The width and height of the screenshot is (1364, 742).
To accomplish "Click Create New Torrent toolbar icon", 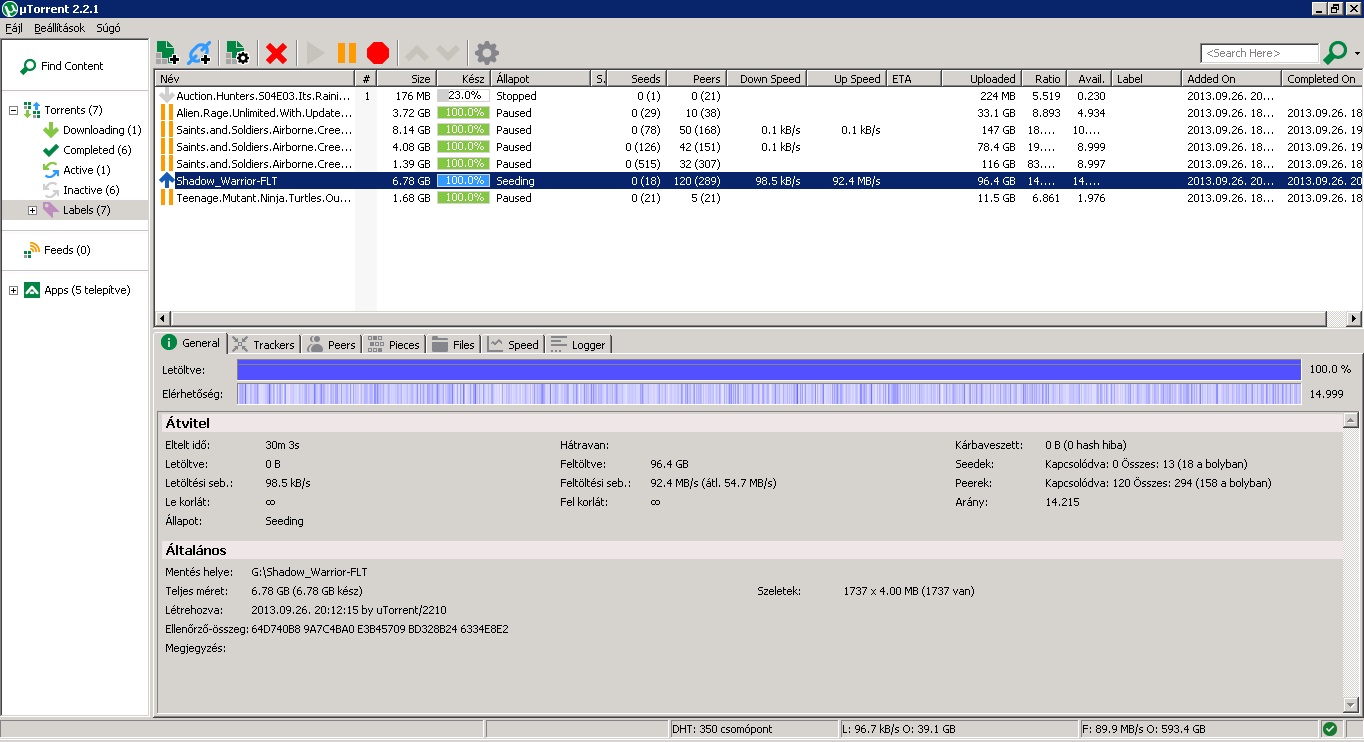I will click(237, 53).
